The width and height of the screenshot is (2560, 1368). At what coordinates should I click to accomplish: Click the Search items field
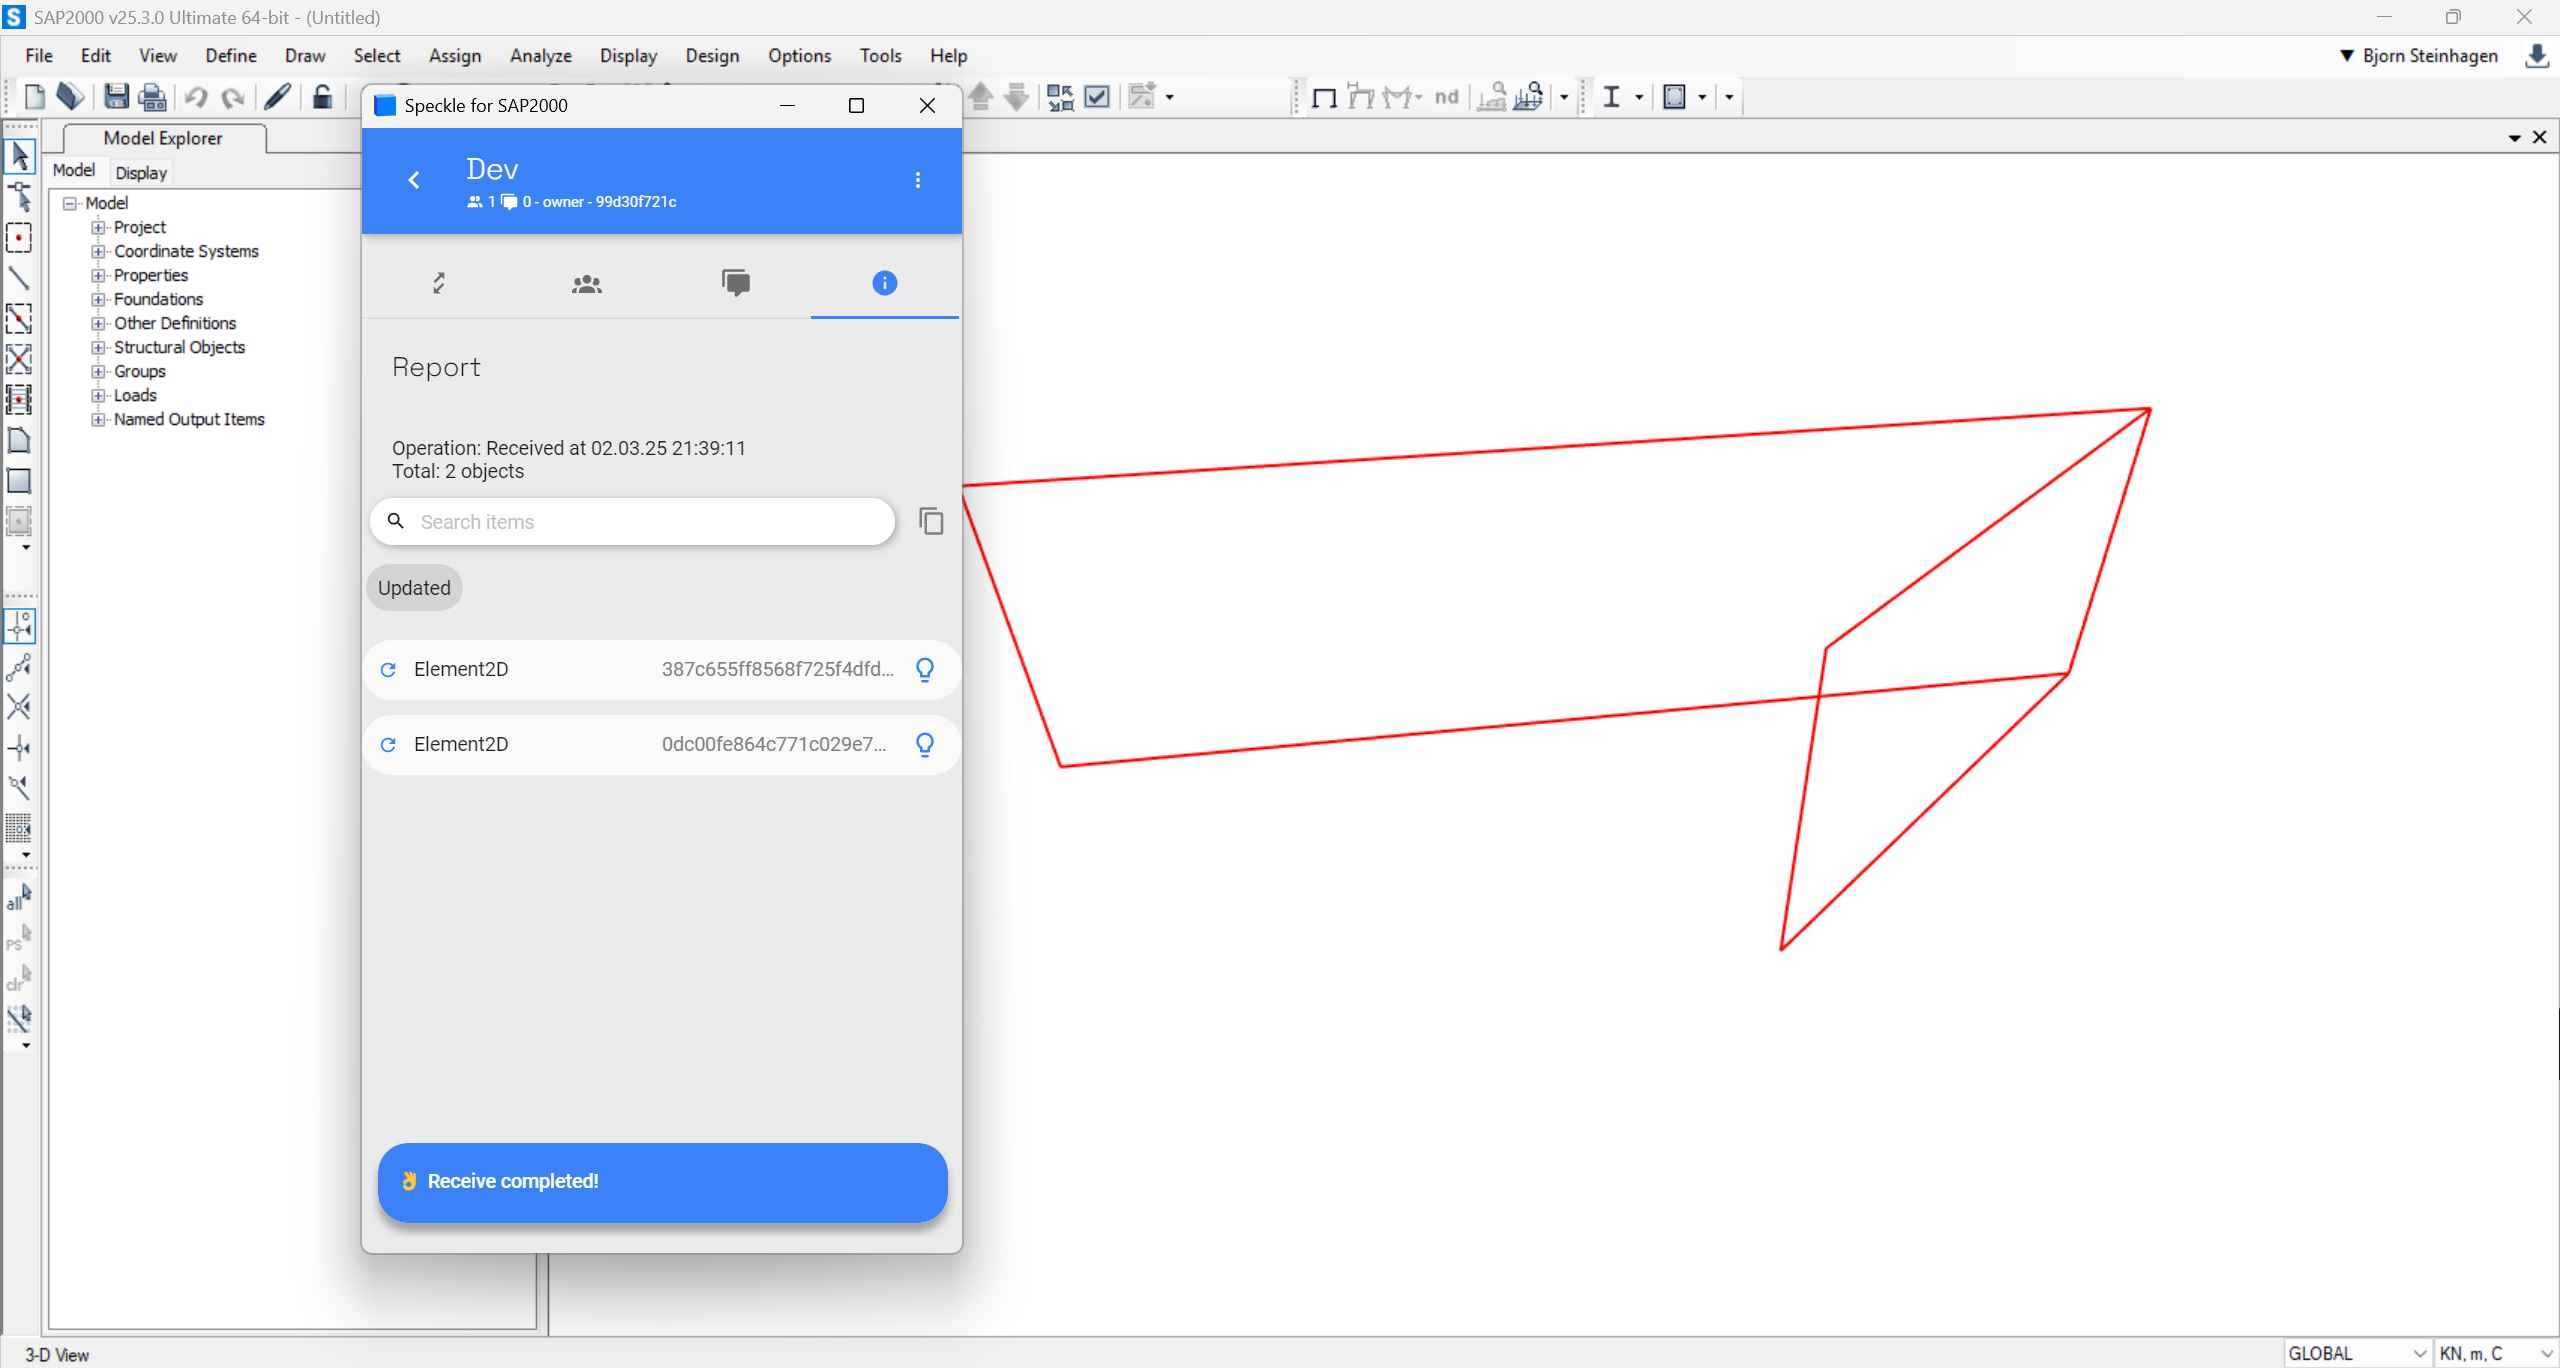(x=632, y=522)
